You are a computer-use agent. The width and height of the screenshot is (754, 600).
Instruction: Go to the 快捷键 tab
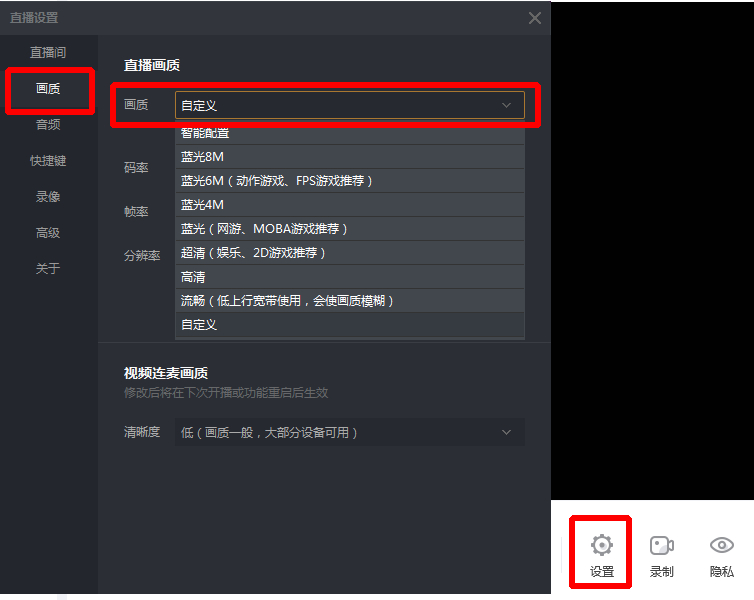[48, 161]
